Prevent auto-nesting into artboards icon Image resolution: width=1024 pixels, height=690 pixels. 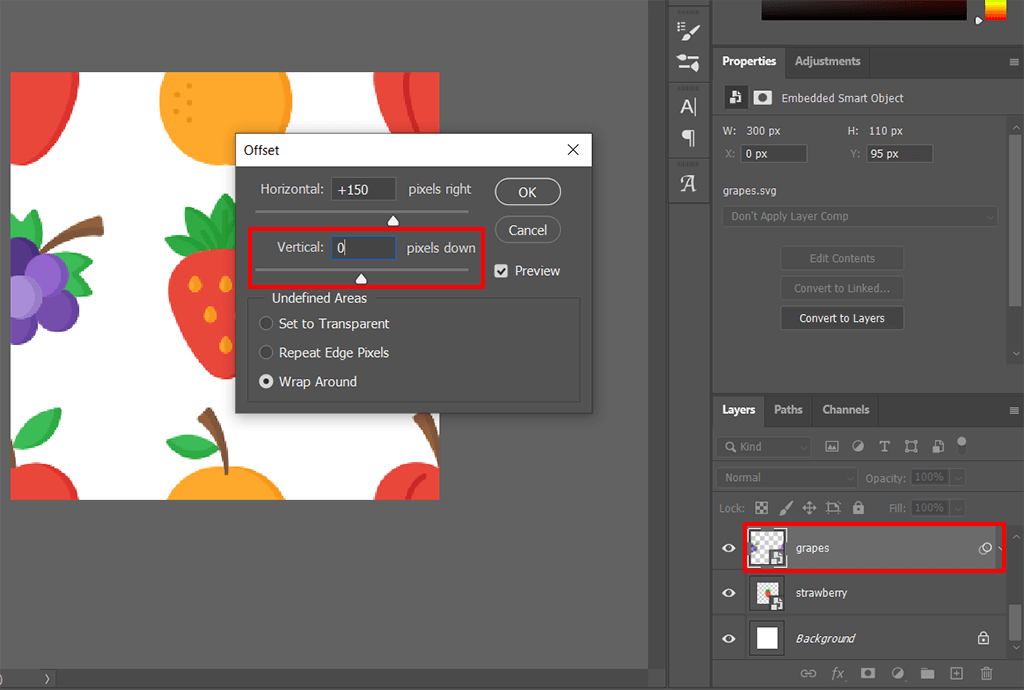pos(833,508)
